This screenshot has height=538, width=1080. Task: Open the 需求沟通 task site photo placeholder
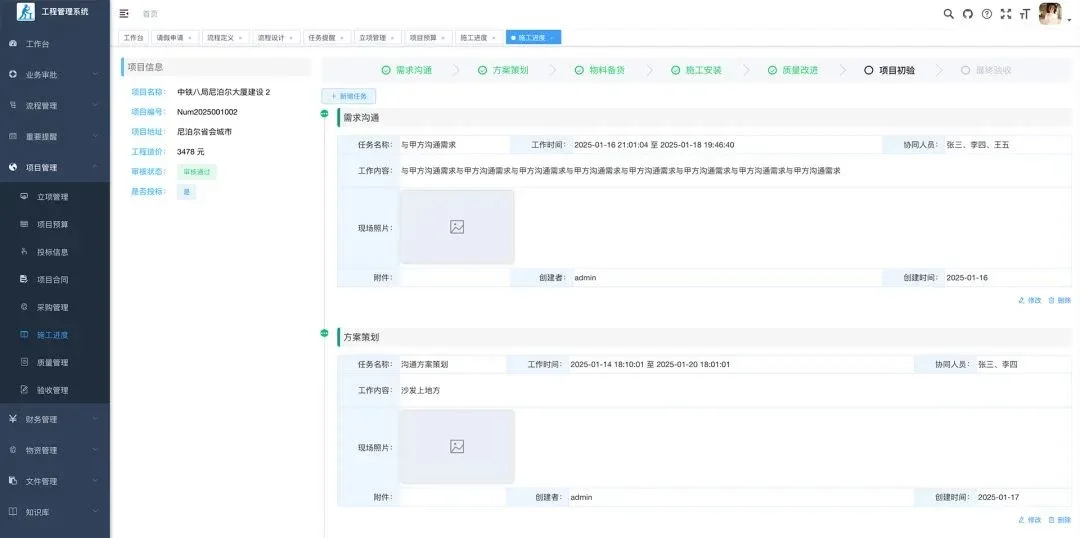coord(457,227)
